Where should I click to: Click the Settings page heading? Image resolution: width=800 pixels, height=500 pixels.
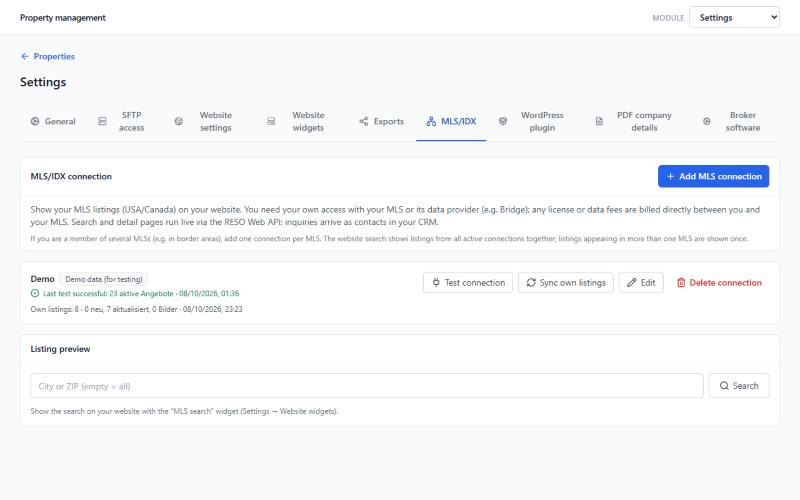[43, 82]
